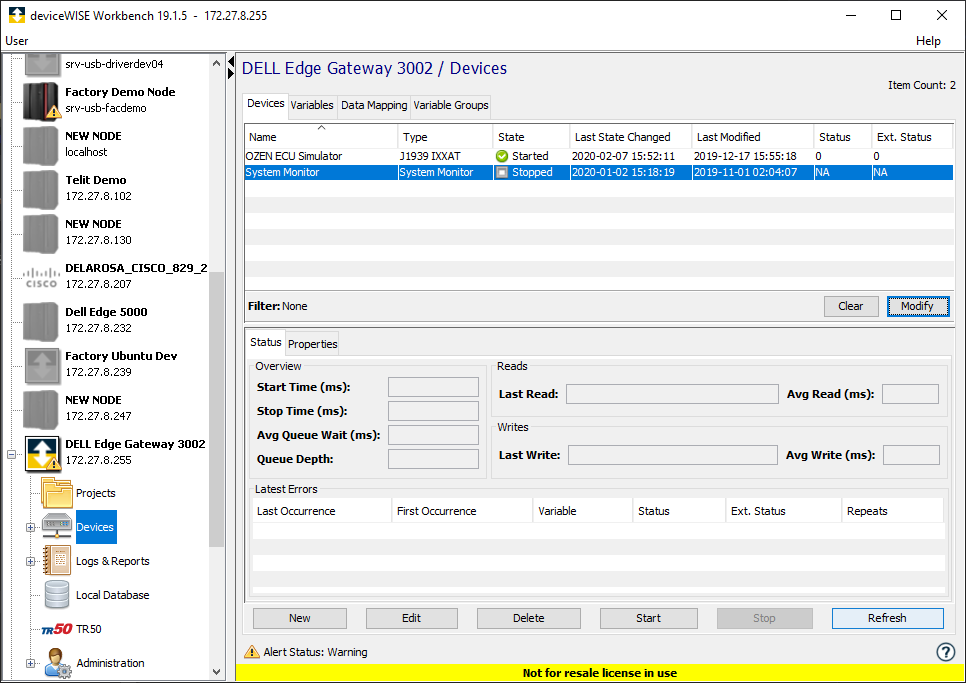Click the Projects folder icon
The height and width of the screenshot is (683, 966).
coord(57,493)
